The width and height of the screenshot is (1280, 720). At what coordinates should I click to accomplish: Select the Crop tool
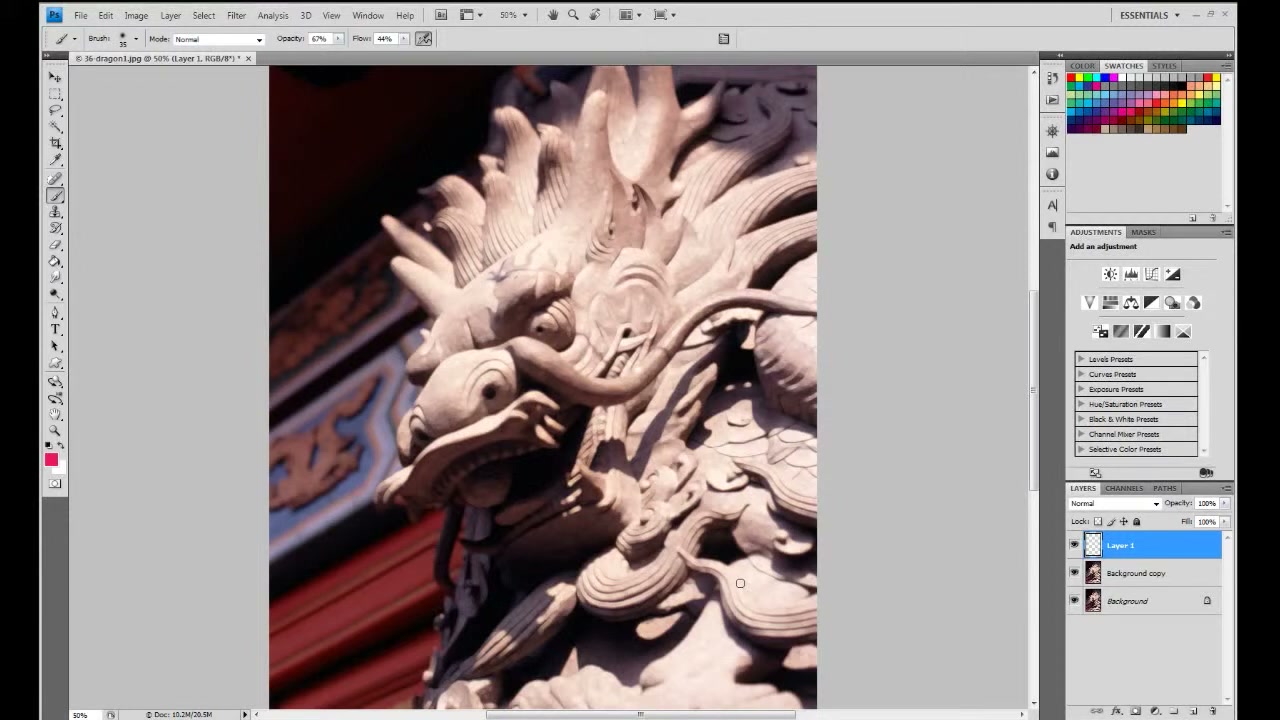point(55,144)
